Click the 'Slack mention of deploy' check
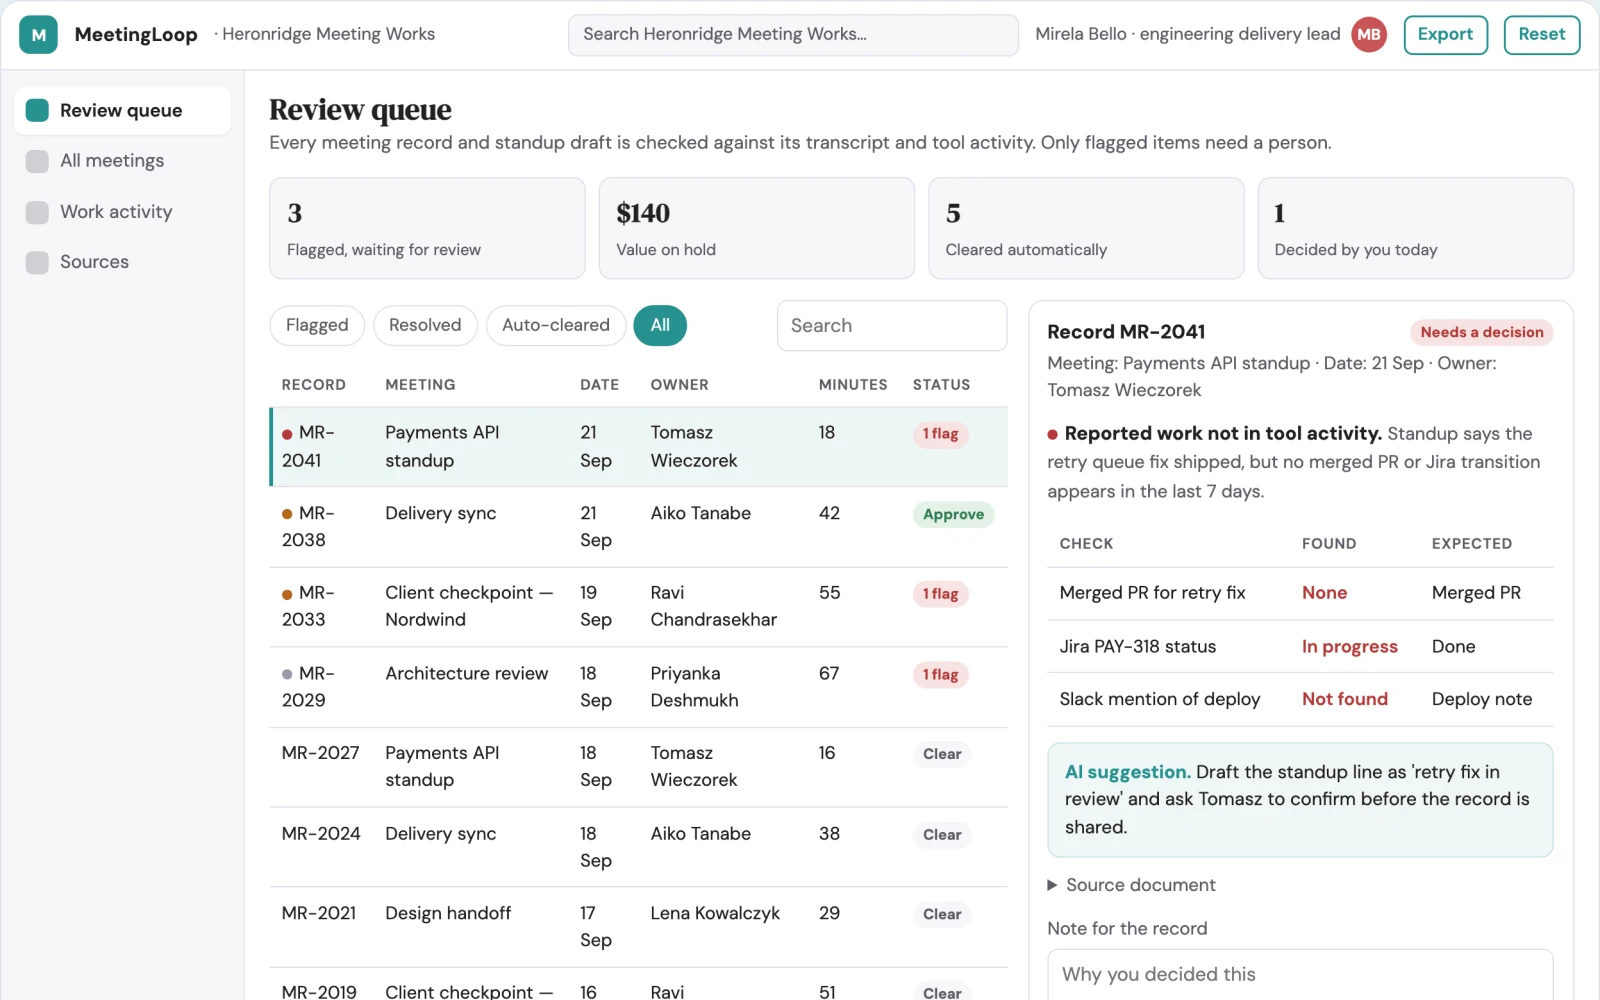1600x1000 pixels. tap(1159, 700)
